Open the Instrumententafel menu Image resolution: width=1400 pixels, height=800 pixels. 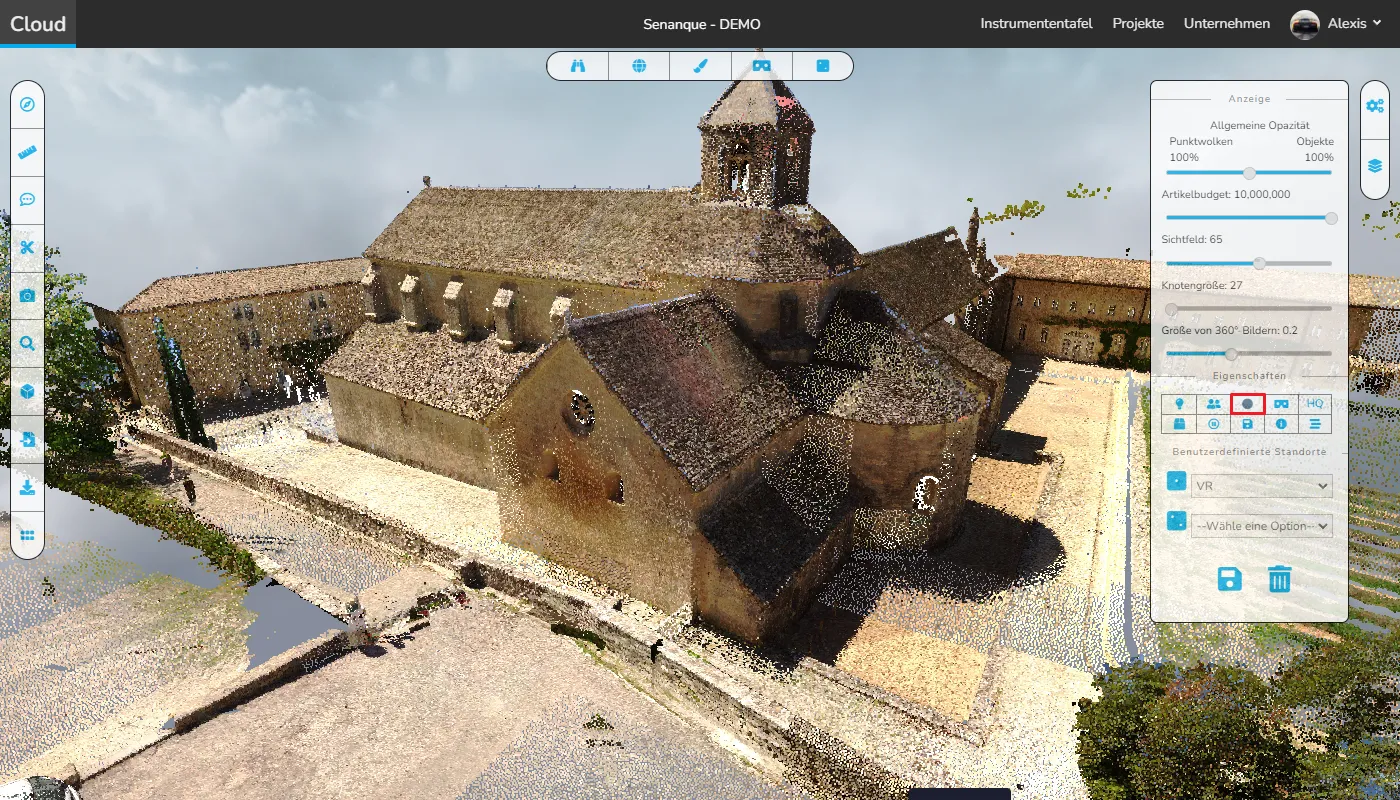(1036, 24)
